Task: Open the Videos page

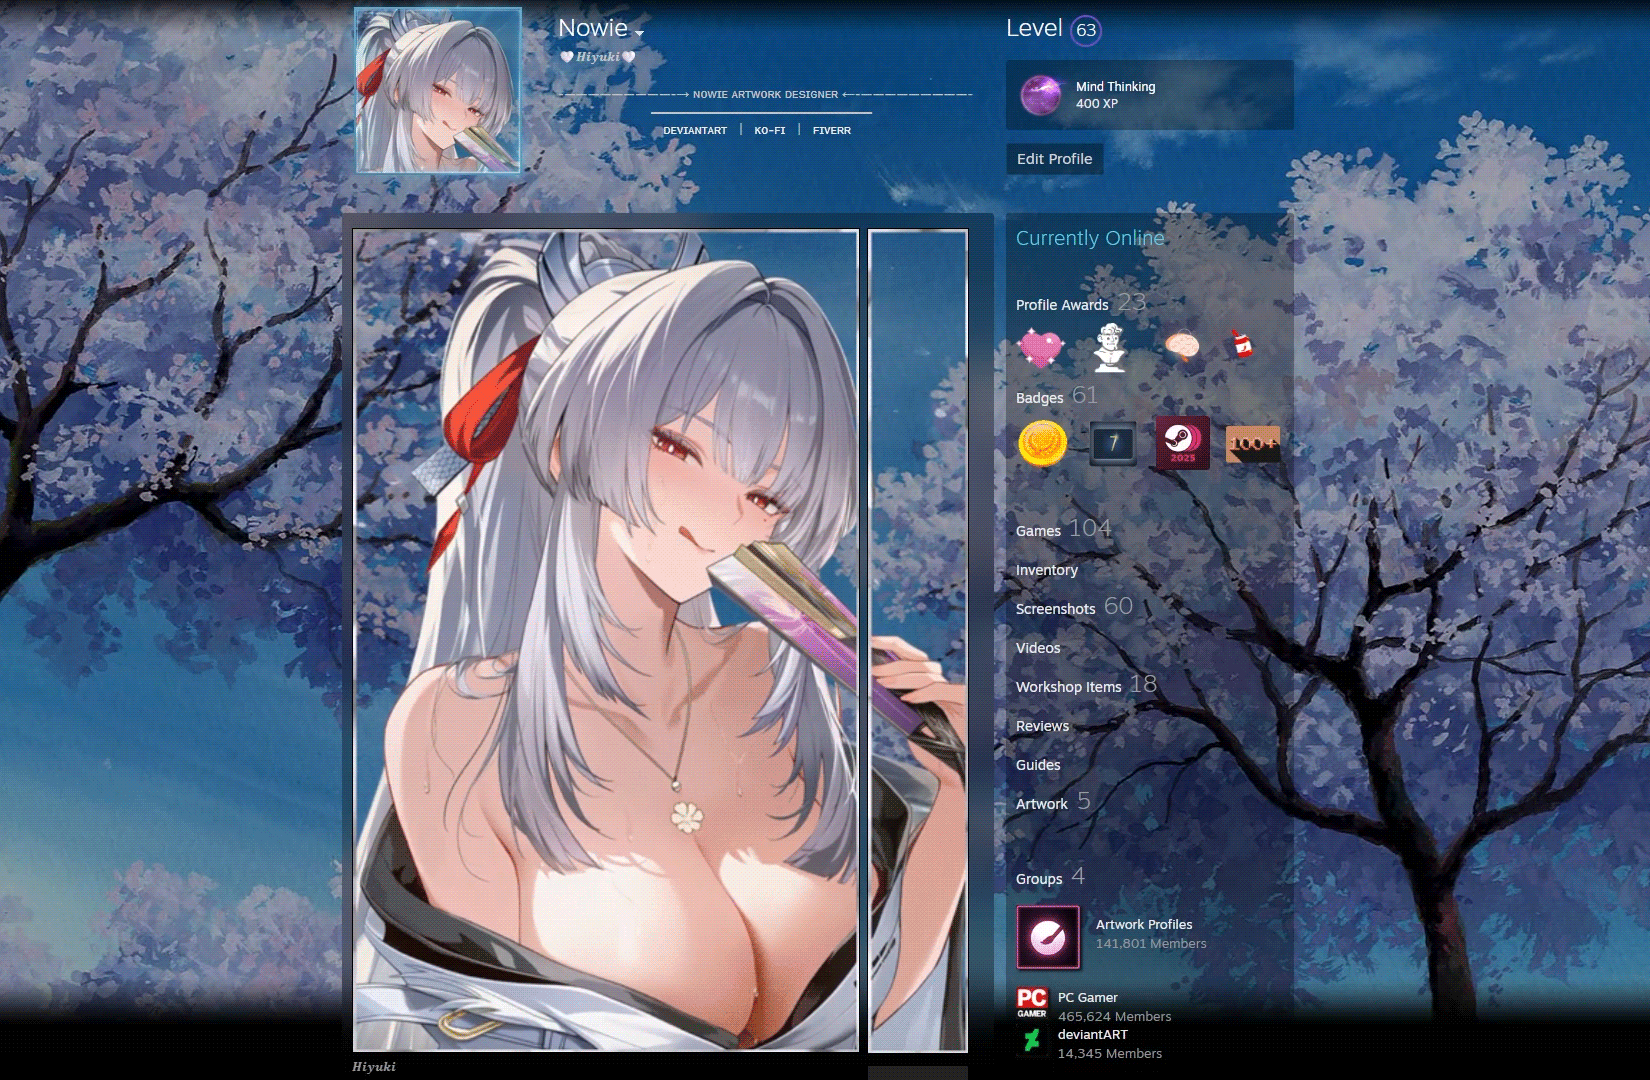Action: tap(1038, 648)
